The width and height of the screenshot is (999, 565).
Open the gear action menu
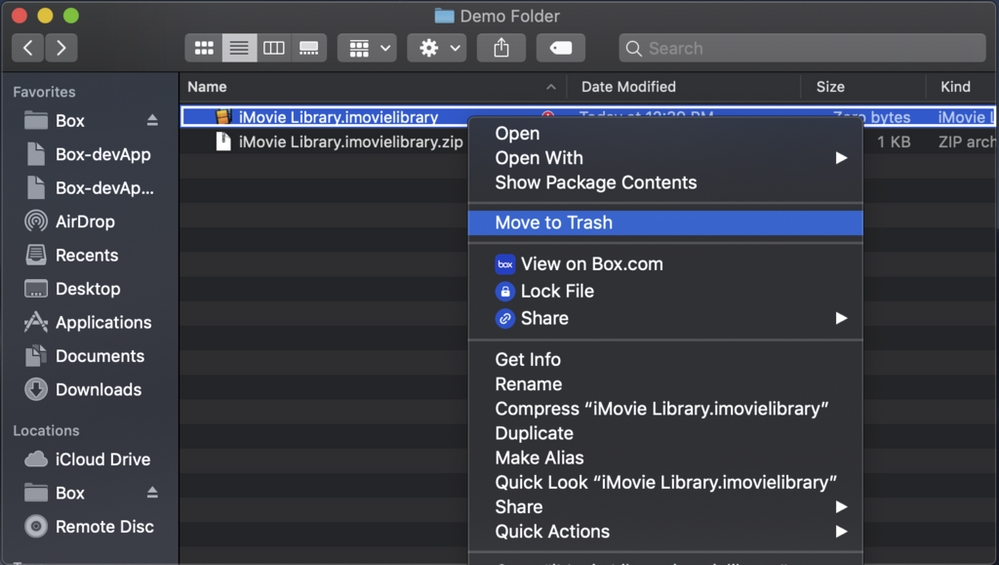click(437, 48)
